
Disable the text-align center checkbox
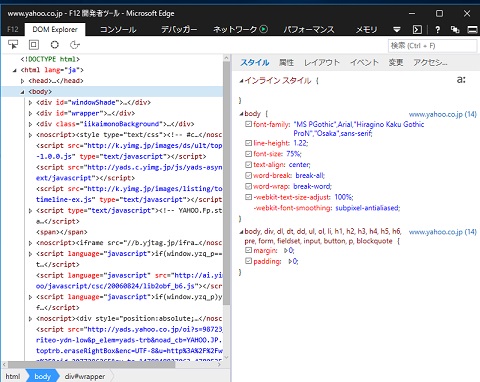pyautogui.click(x=248, y=165)
